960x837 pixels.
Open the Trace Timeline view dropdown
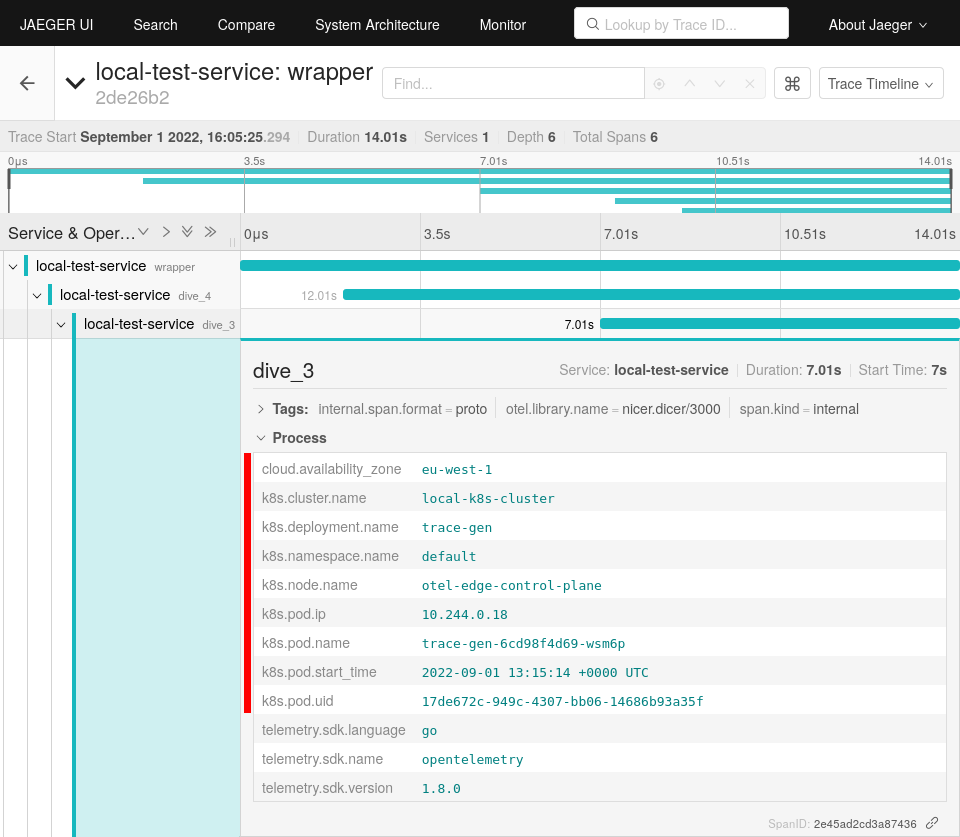(881, 84)
